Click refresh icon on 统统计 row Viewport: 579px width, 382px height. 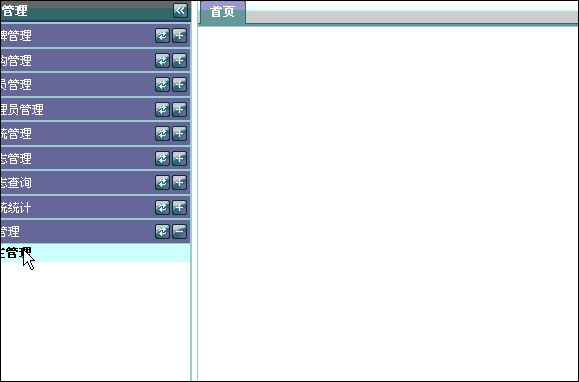pos(162,207)
